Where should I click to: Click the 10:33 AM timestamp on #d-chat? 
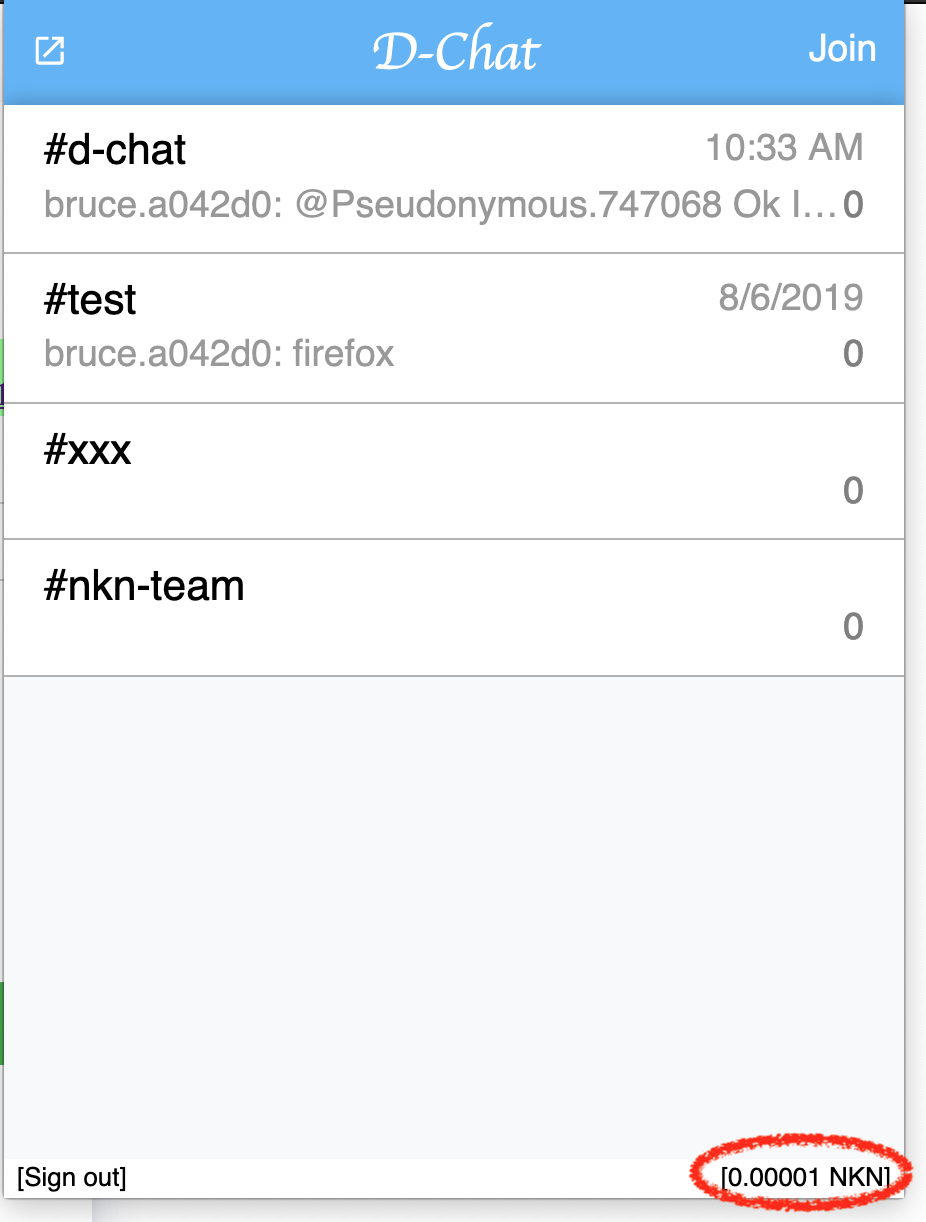[784, 148]
